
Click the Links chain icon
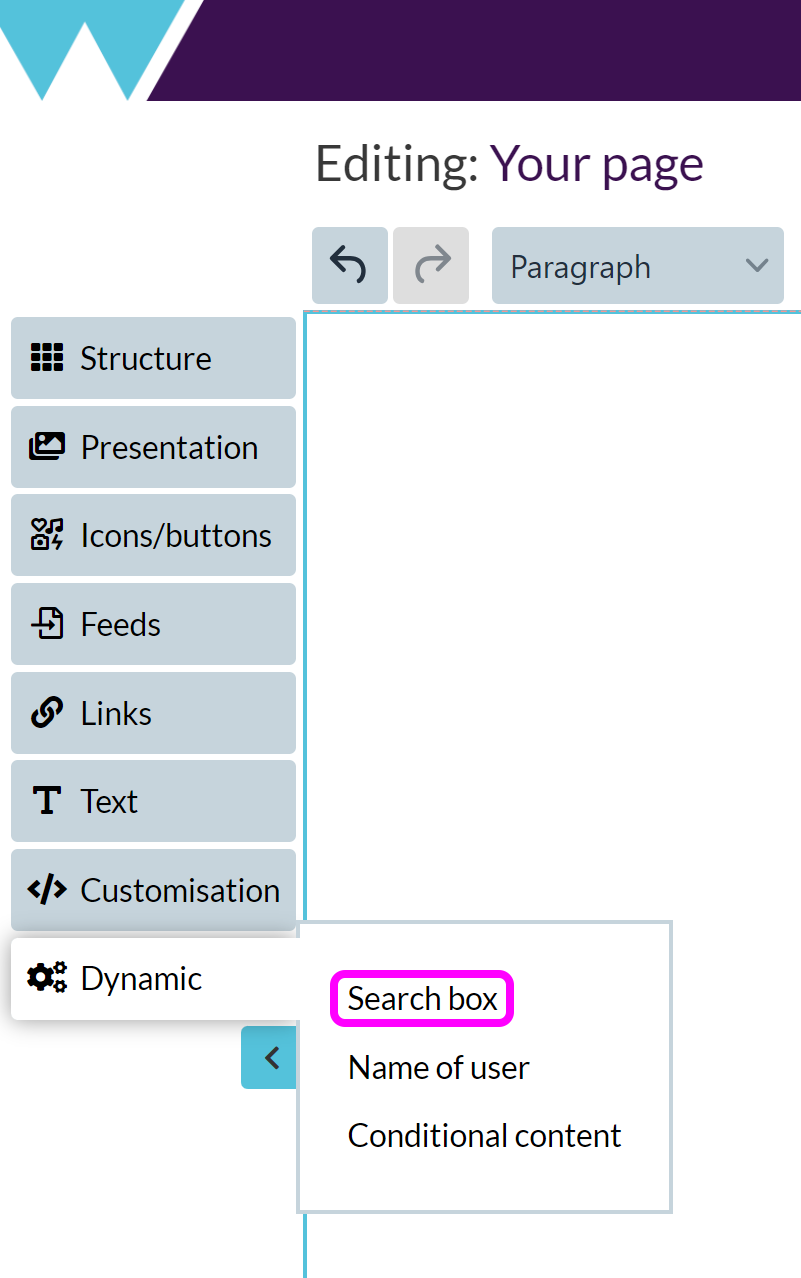coord(47,713)
